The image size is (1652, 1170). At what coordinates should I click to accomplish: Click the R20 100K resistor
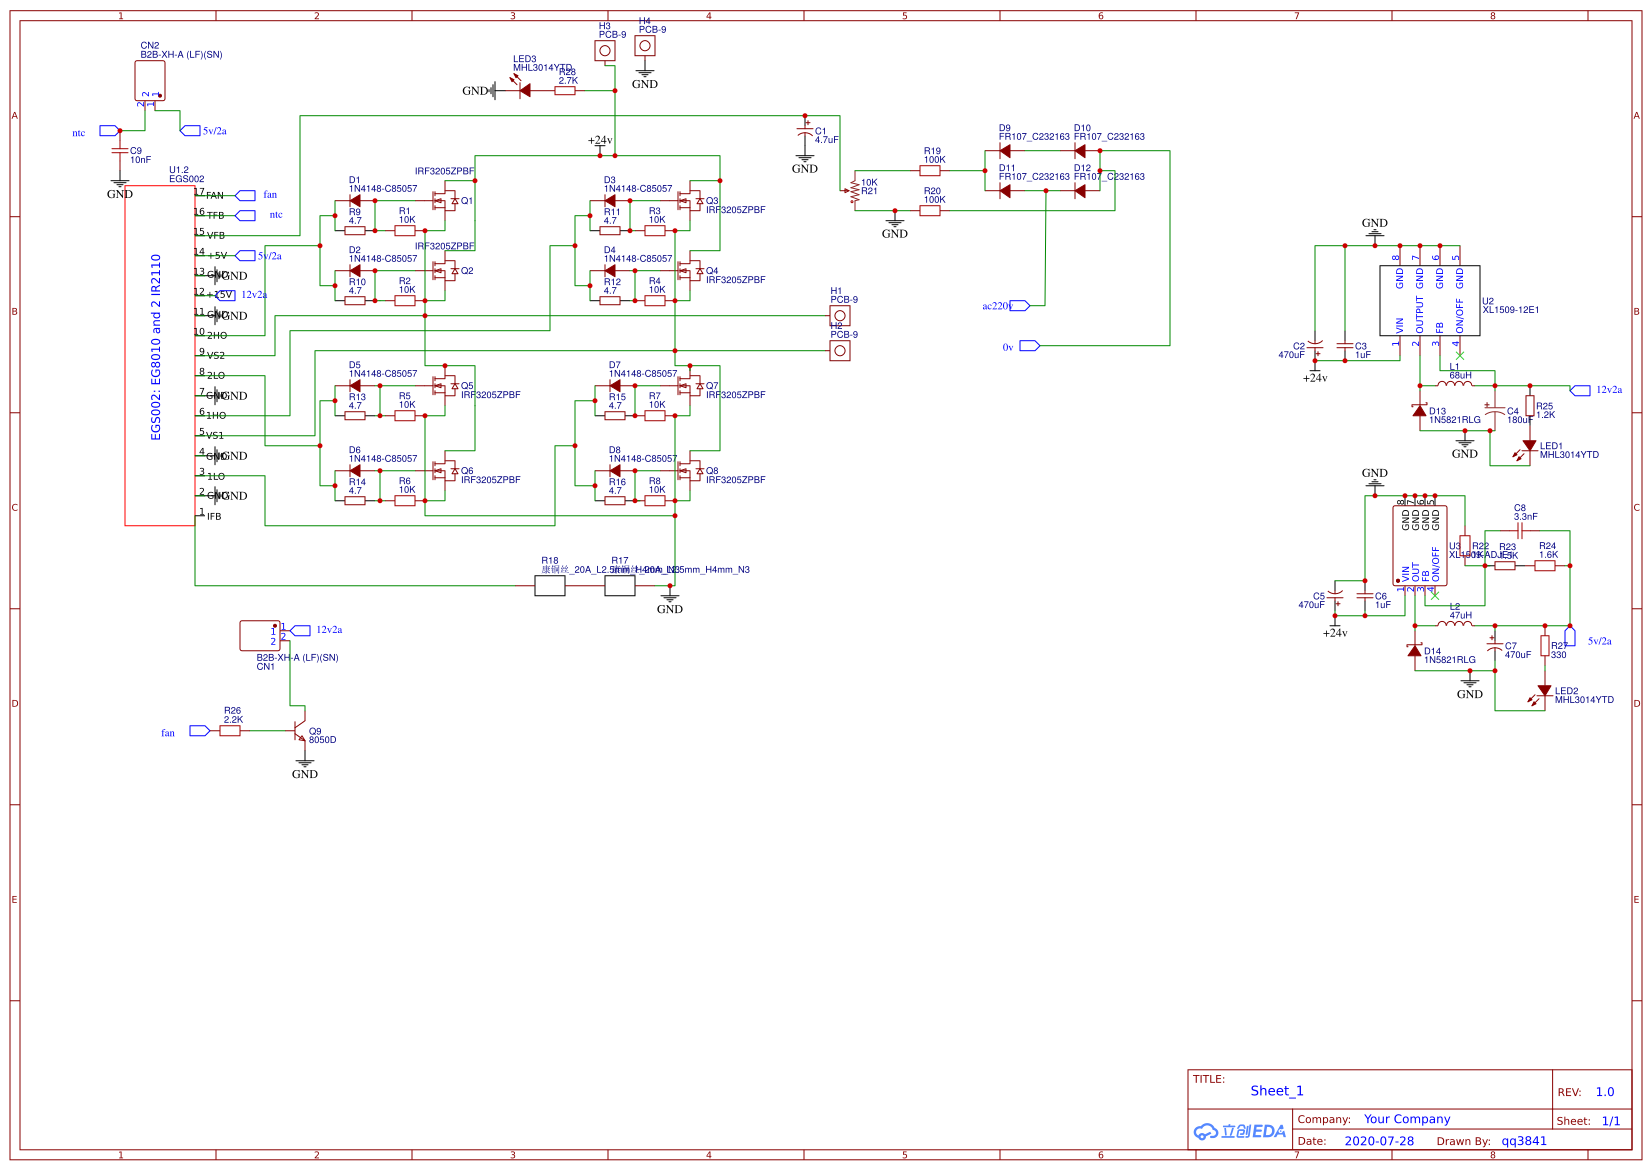click(930, 210)
